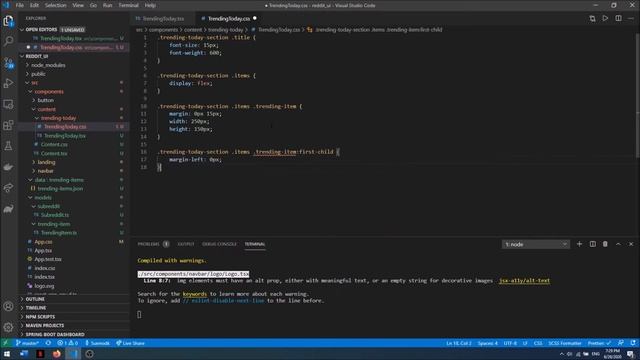Maximize the panel with up chevron
The width and height of the screenshot is (640, 360).
coord(618,244)
